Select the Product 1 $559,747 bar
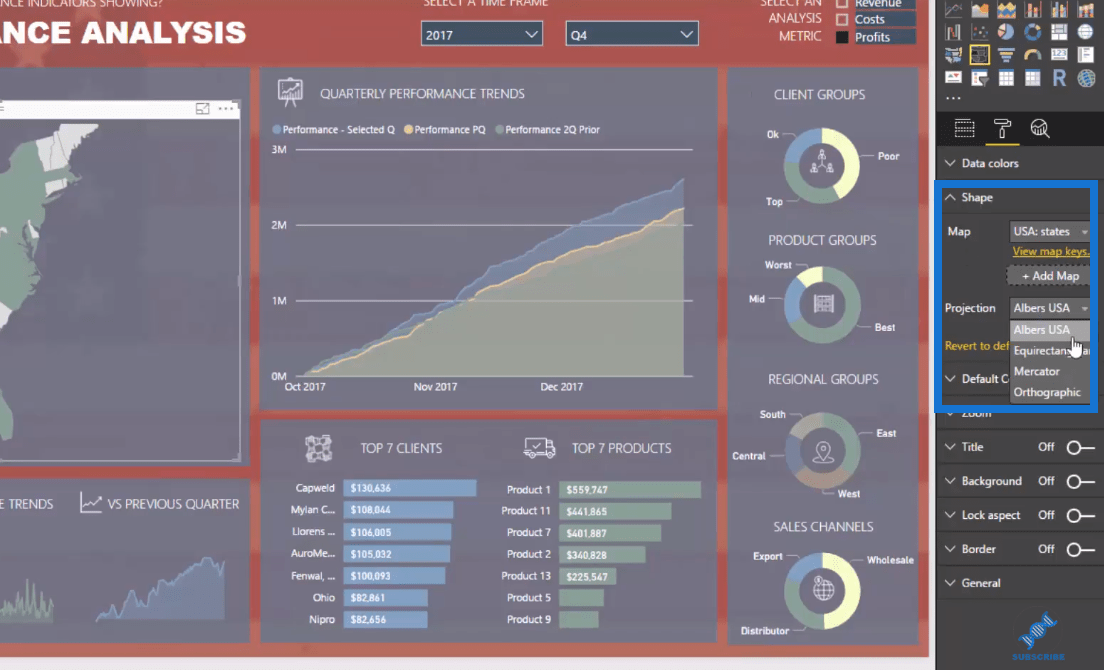Viewport: 1104px width, 670px height. coord(630,490)
